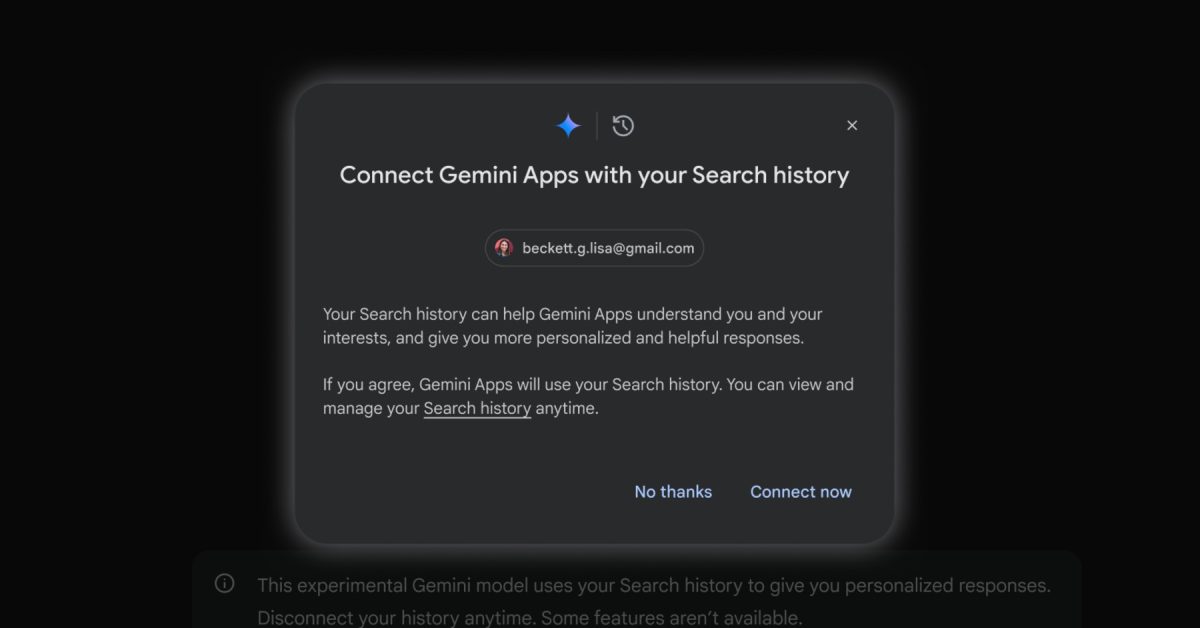Image resolution: width=1200 pixels, height=628 pixels.
Task: Click the word "anytime." after Search history link
Action: pos(567,408)
